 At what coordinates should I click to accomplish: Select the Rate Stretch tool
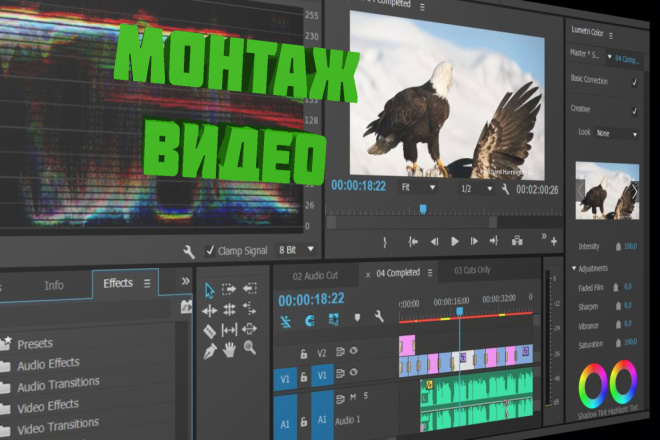coord(249,308)
